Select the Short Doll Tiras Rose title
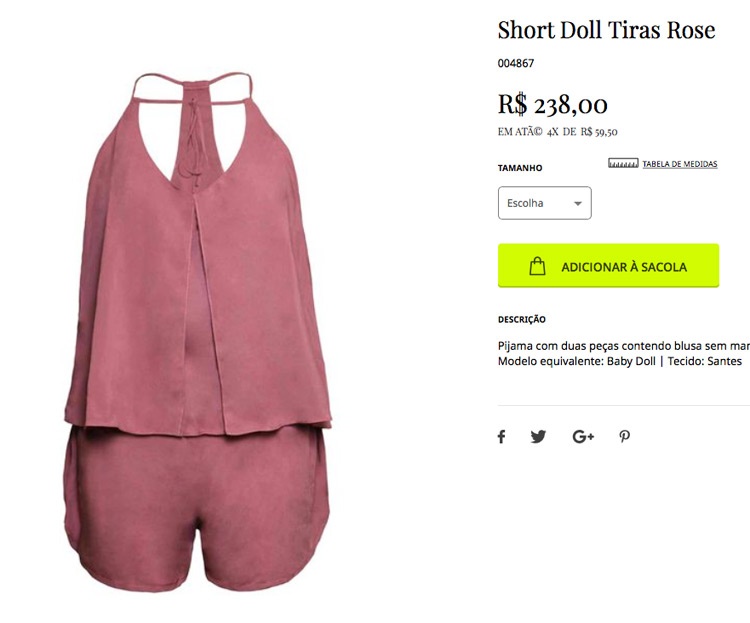 [x=606, y=30]
